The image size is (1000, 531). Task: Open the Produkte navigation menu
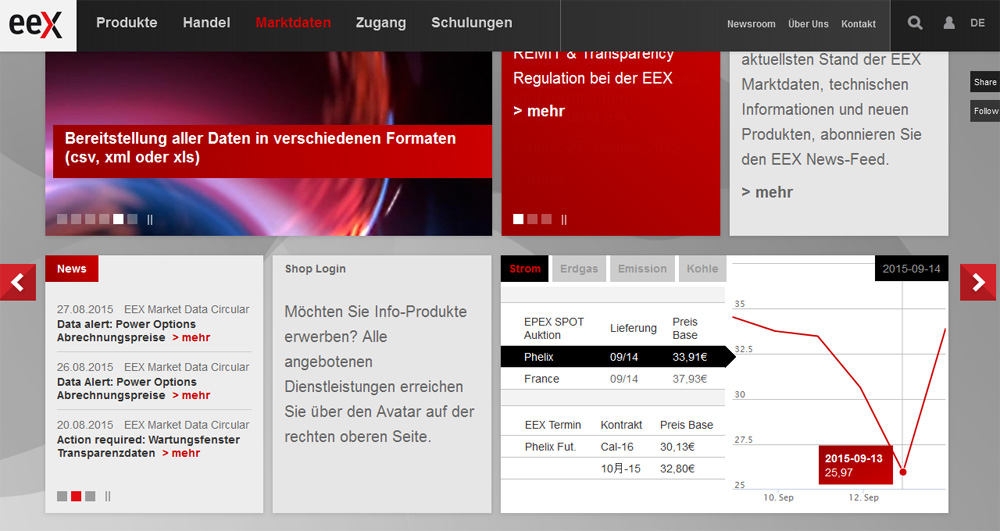(126, 23)
